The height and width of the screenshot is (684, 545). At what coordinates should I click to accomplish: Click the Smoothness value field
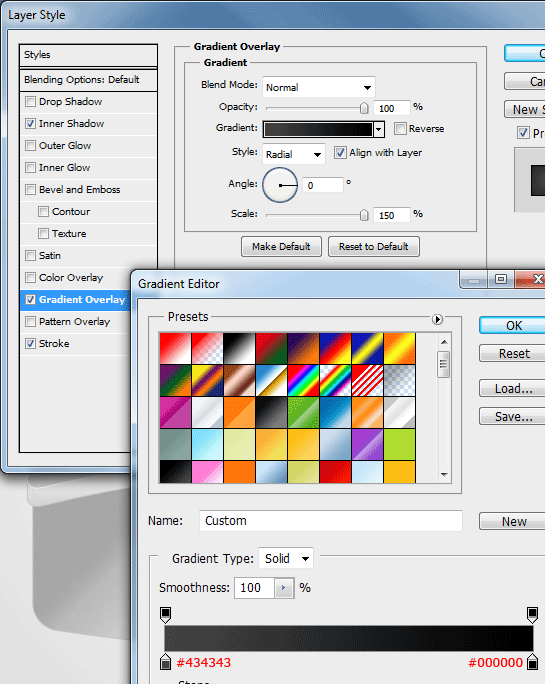tap(254, 588)
